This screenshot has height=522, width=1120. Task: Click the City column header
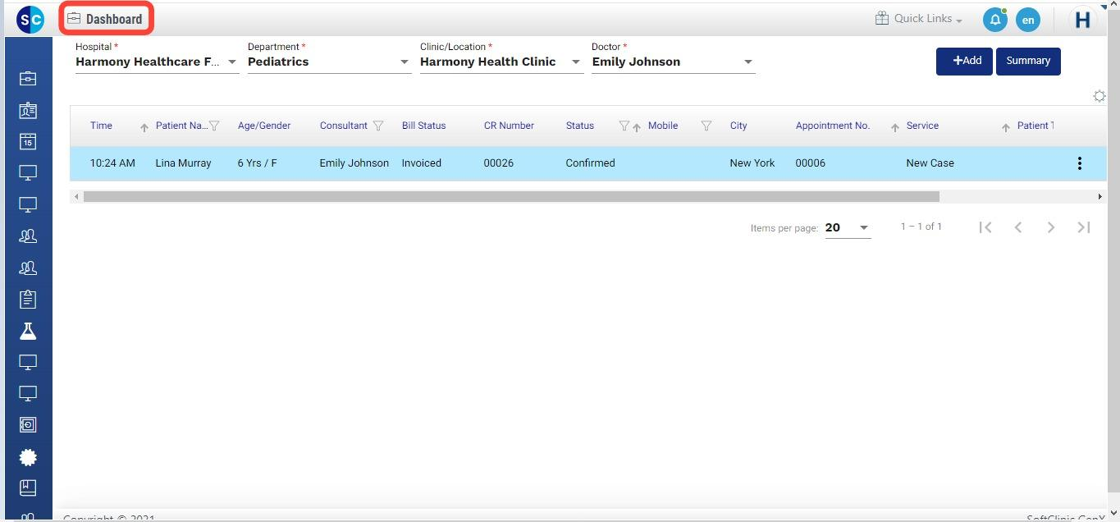pos(739,126)
